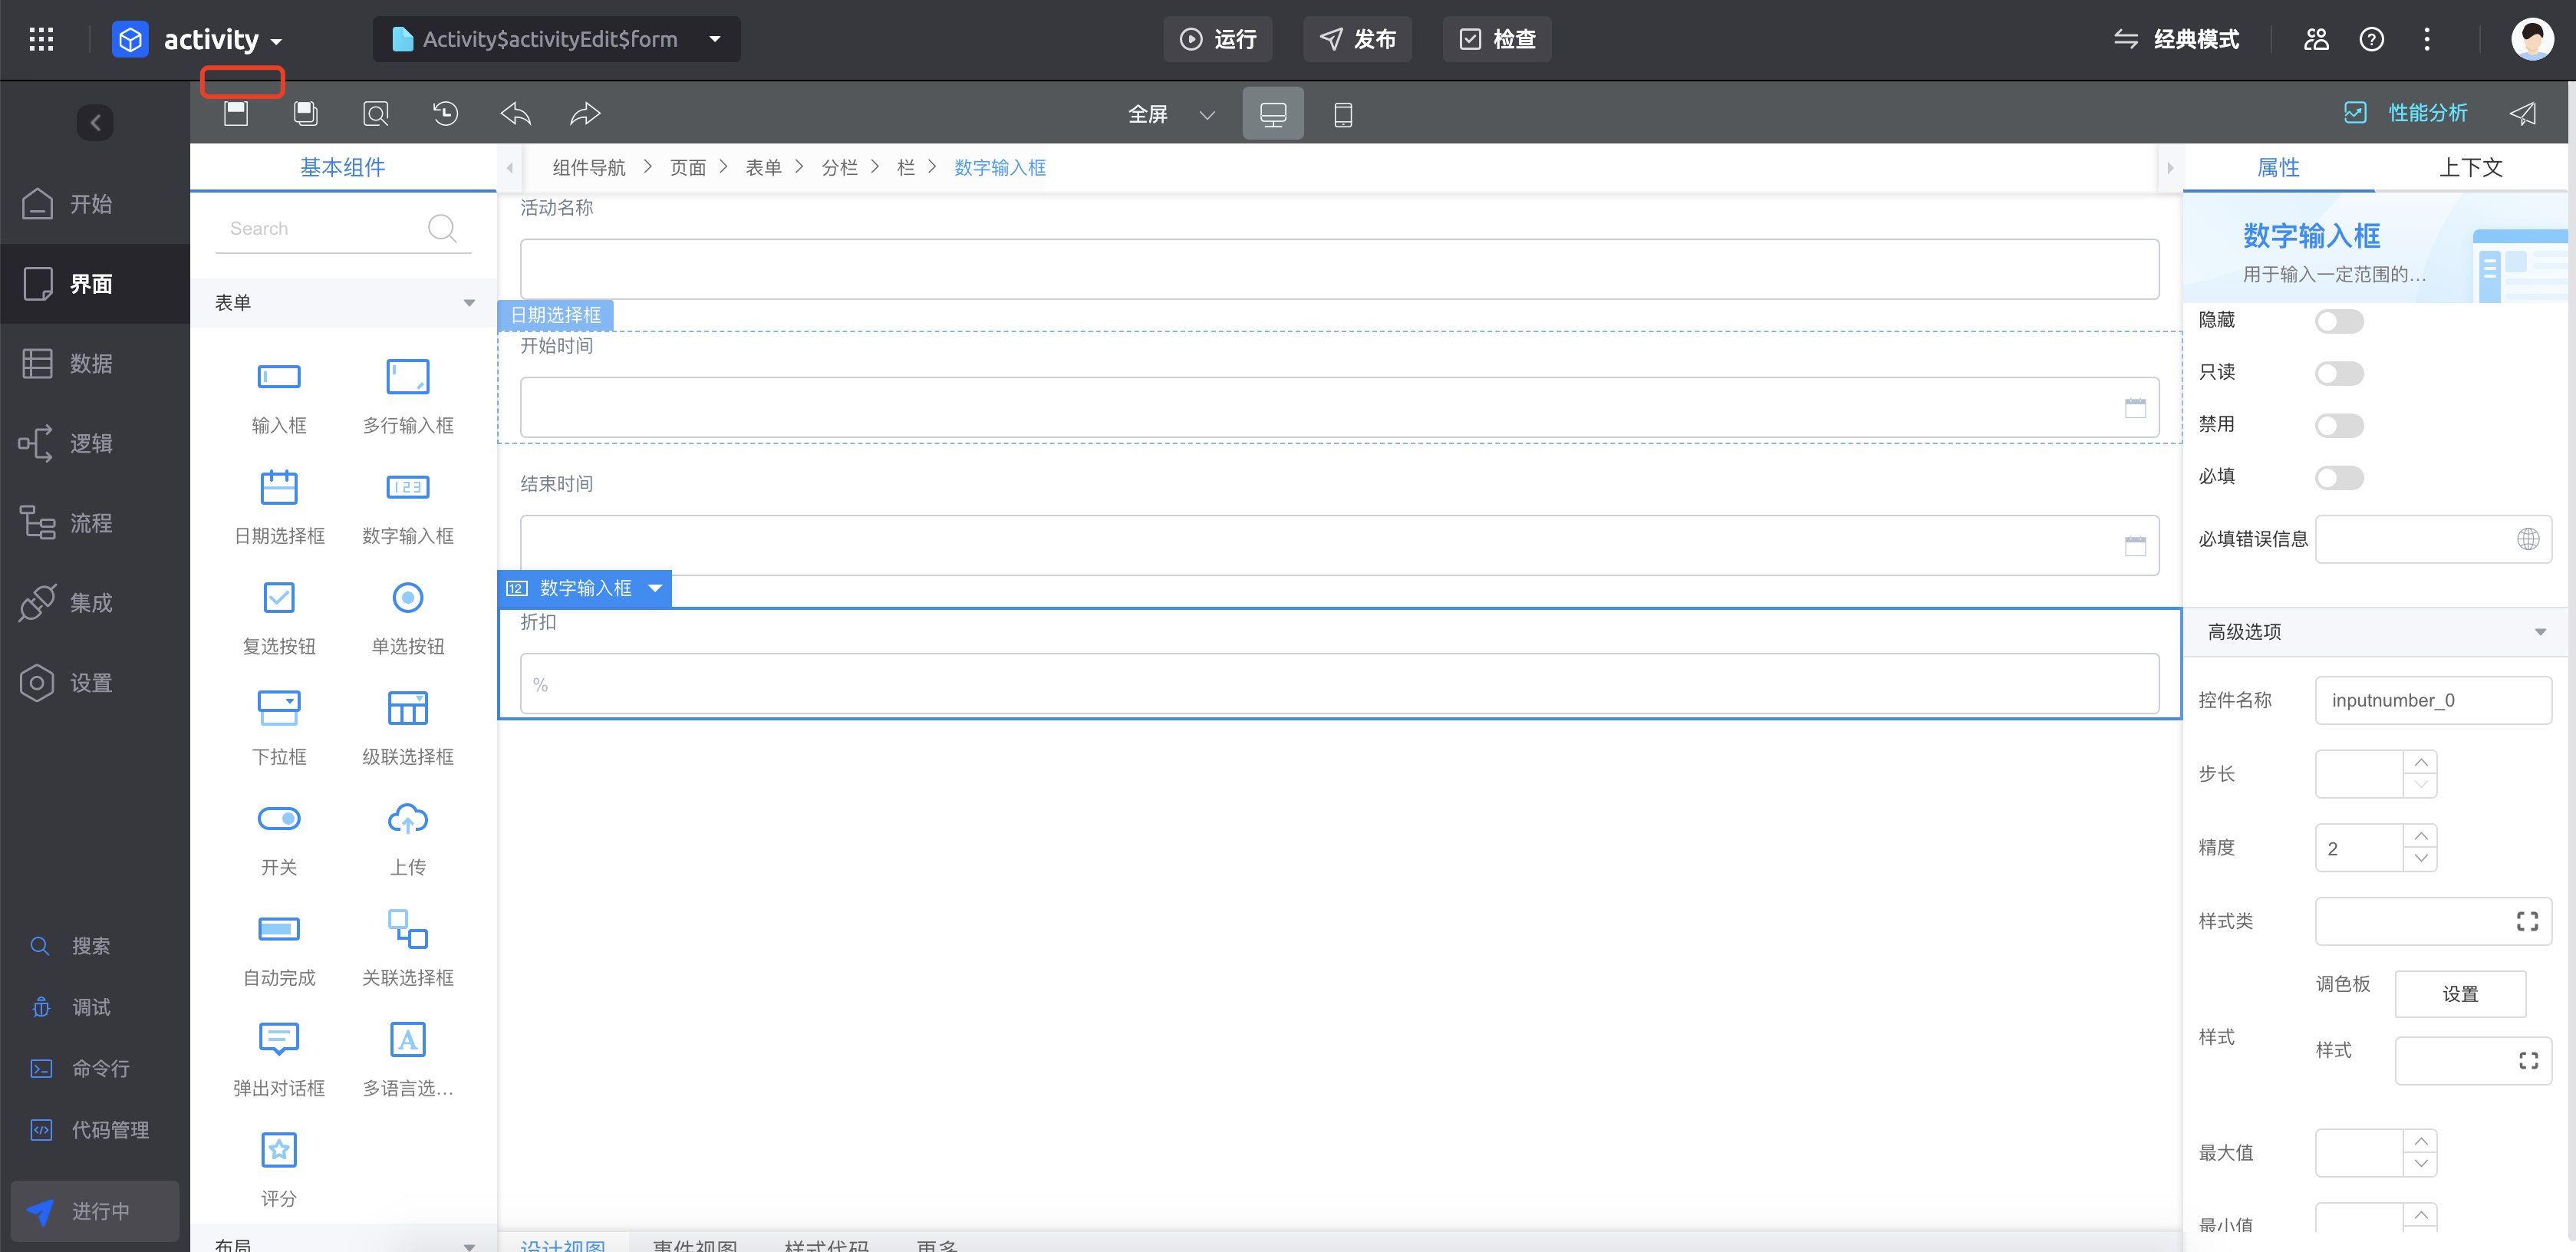Screen dimensions: 2576x1252
Task: Increase the 精度 stepper value
Action: point(2420,836)
